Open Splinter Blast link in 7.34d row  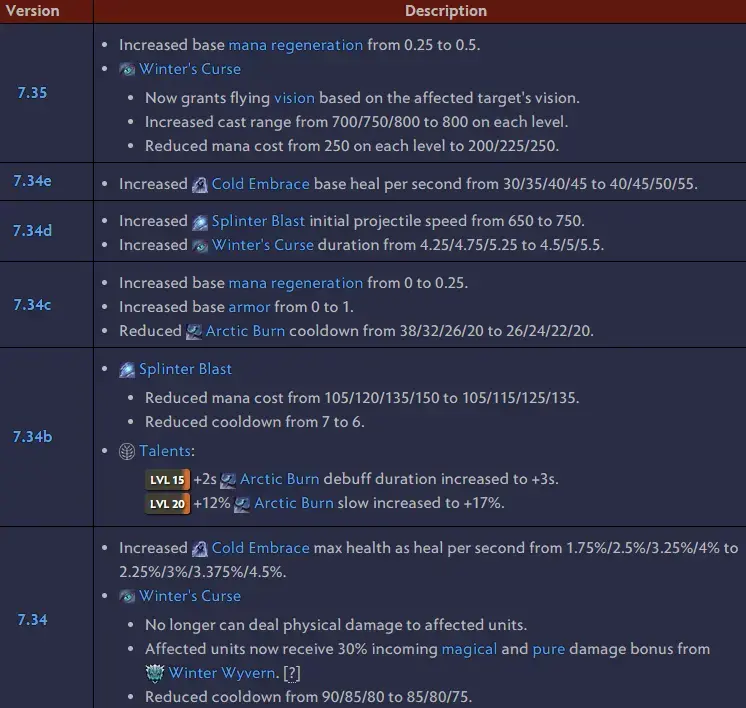(x=258, y=221)
